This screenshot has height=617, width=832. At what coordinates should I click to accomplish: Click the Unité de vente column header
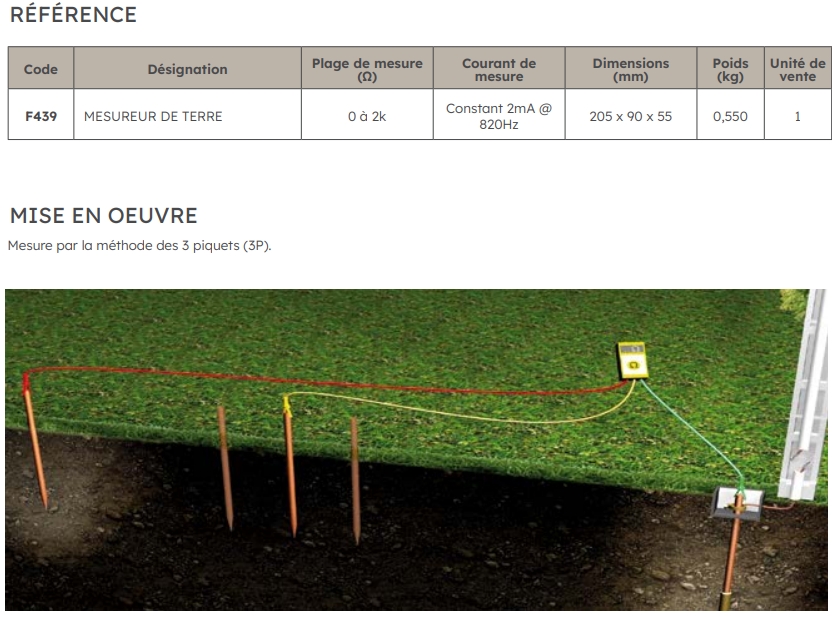point(797,69)
